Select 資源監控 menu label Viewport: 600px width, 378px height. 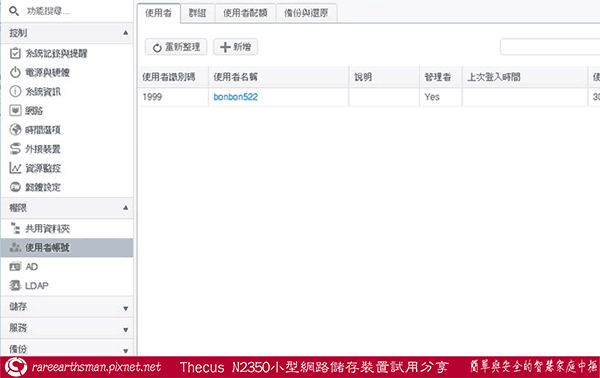(x=43, y=168)
